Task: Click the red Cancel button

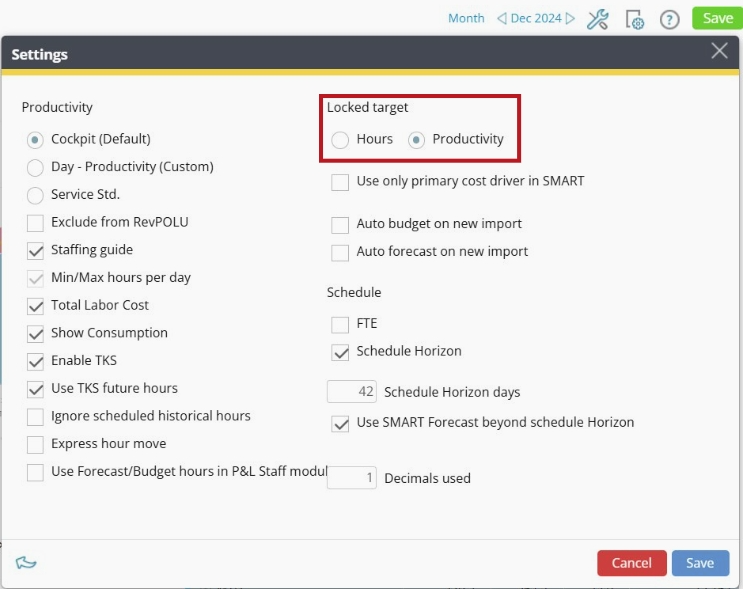Action: tap(632, 563)
